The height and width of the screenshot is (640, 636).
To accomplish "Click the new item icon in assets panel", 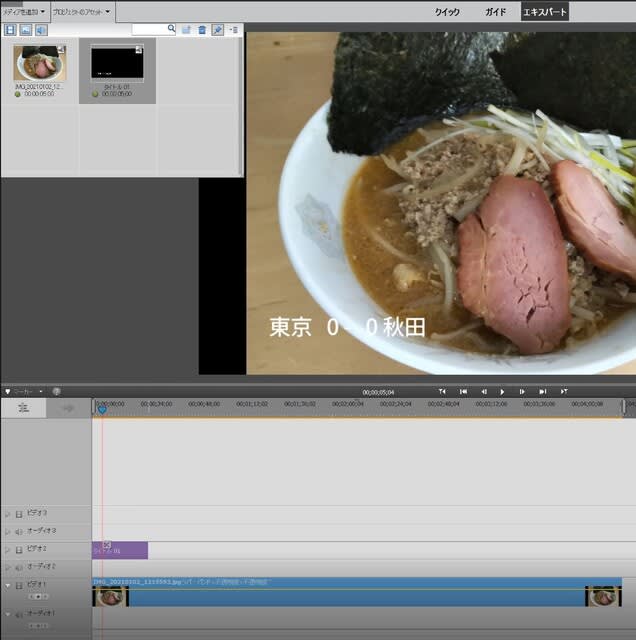I will pyautogui.click(x=187, y=30).
